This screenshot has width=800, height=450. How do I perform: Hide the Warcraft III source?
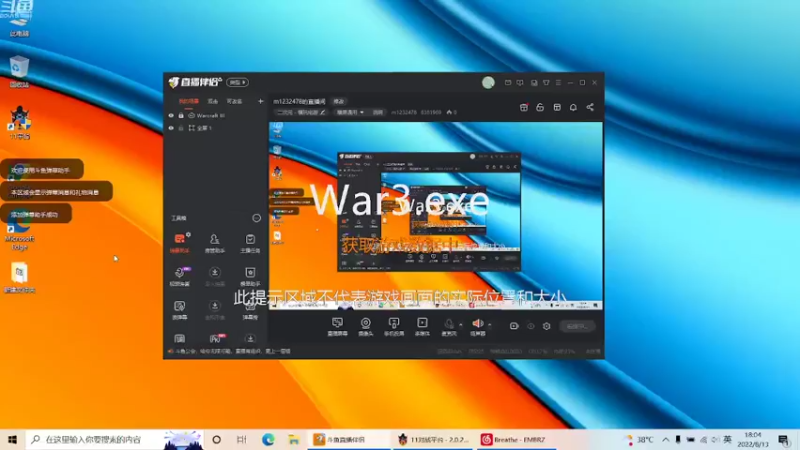(x=171, y=116)
